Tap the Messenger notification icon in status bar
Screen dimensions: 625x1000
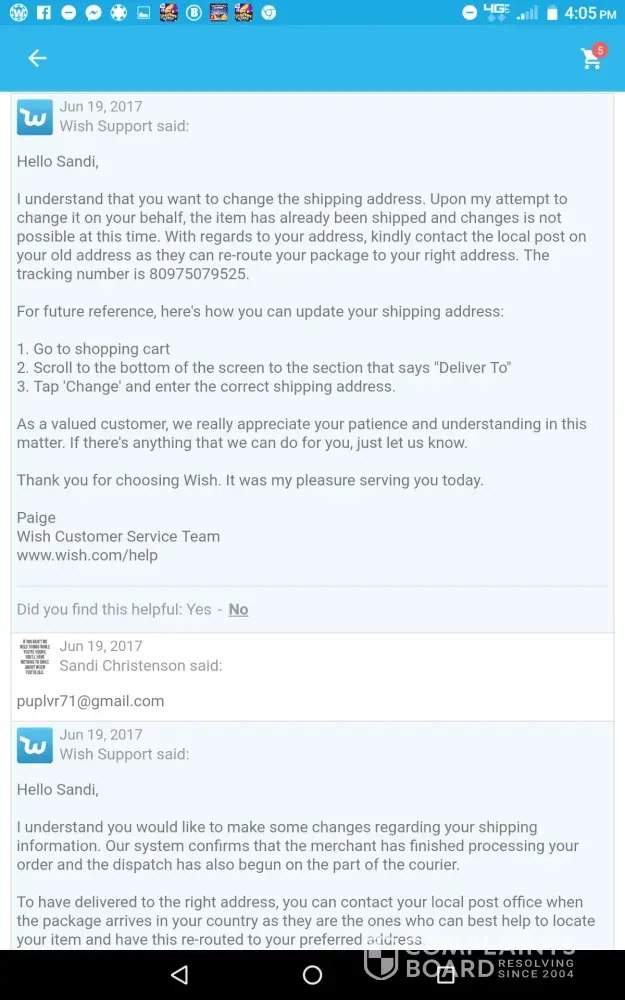(x=93, y=13)
